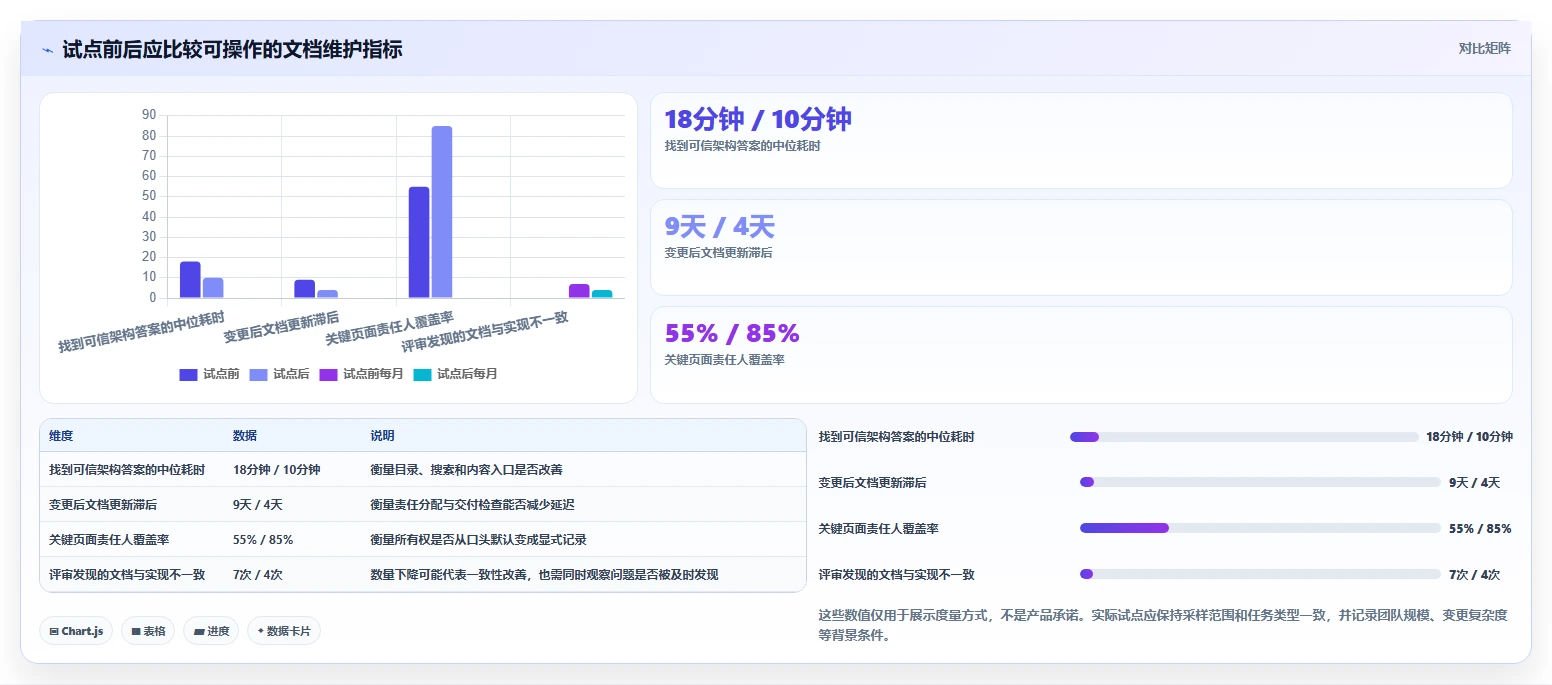Viewport: 1552px width, 685px height.
Task: Click the 试点前 bar for 关键页面责任人覆盖率
Action: tap(419, 242)
